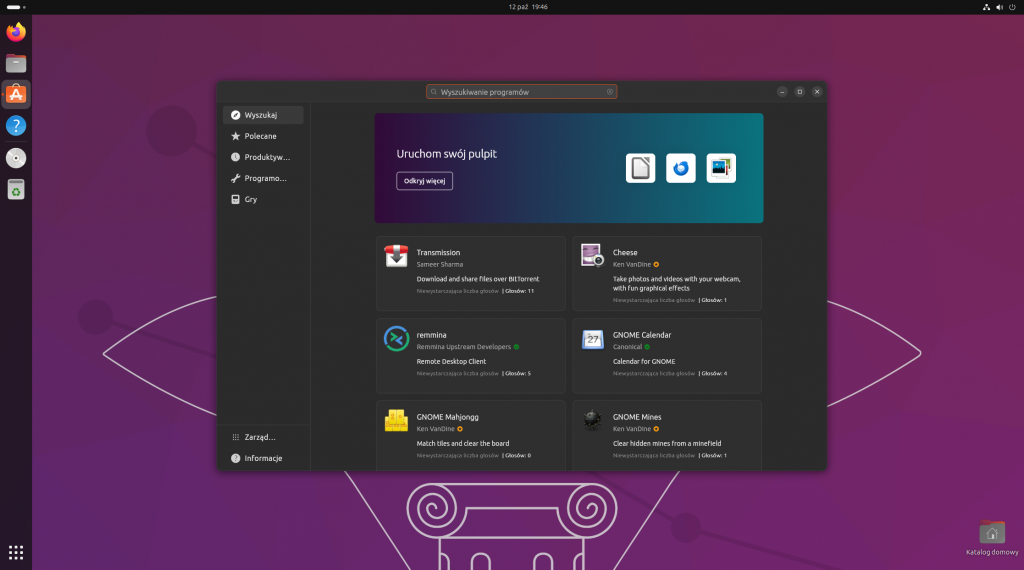Screen dimensions: 1024x570
Task: Open the clock 12 paź 19:46 in top bar
Action: [x=528, y=7]
